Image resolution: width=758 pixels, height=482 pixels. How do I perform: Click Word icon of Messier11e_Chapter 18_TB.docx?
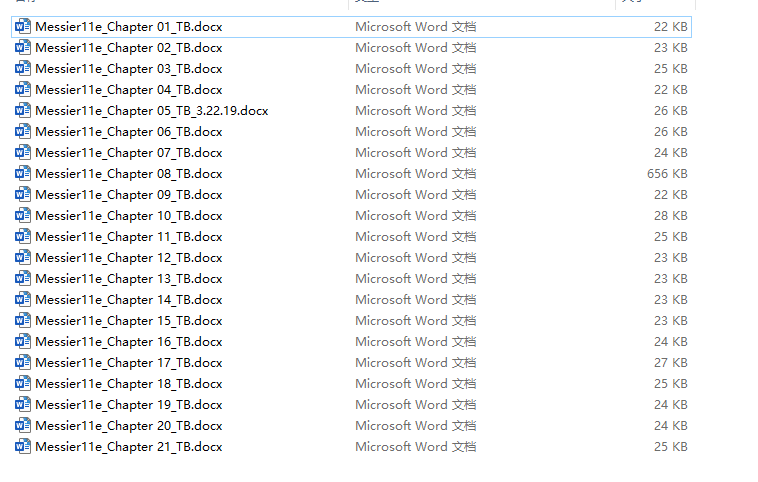(23, 383)
